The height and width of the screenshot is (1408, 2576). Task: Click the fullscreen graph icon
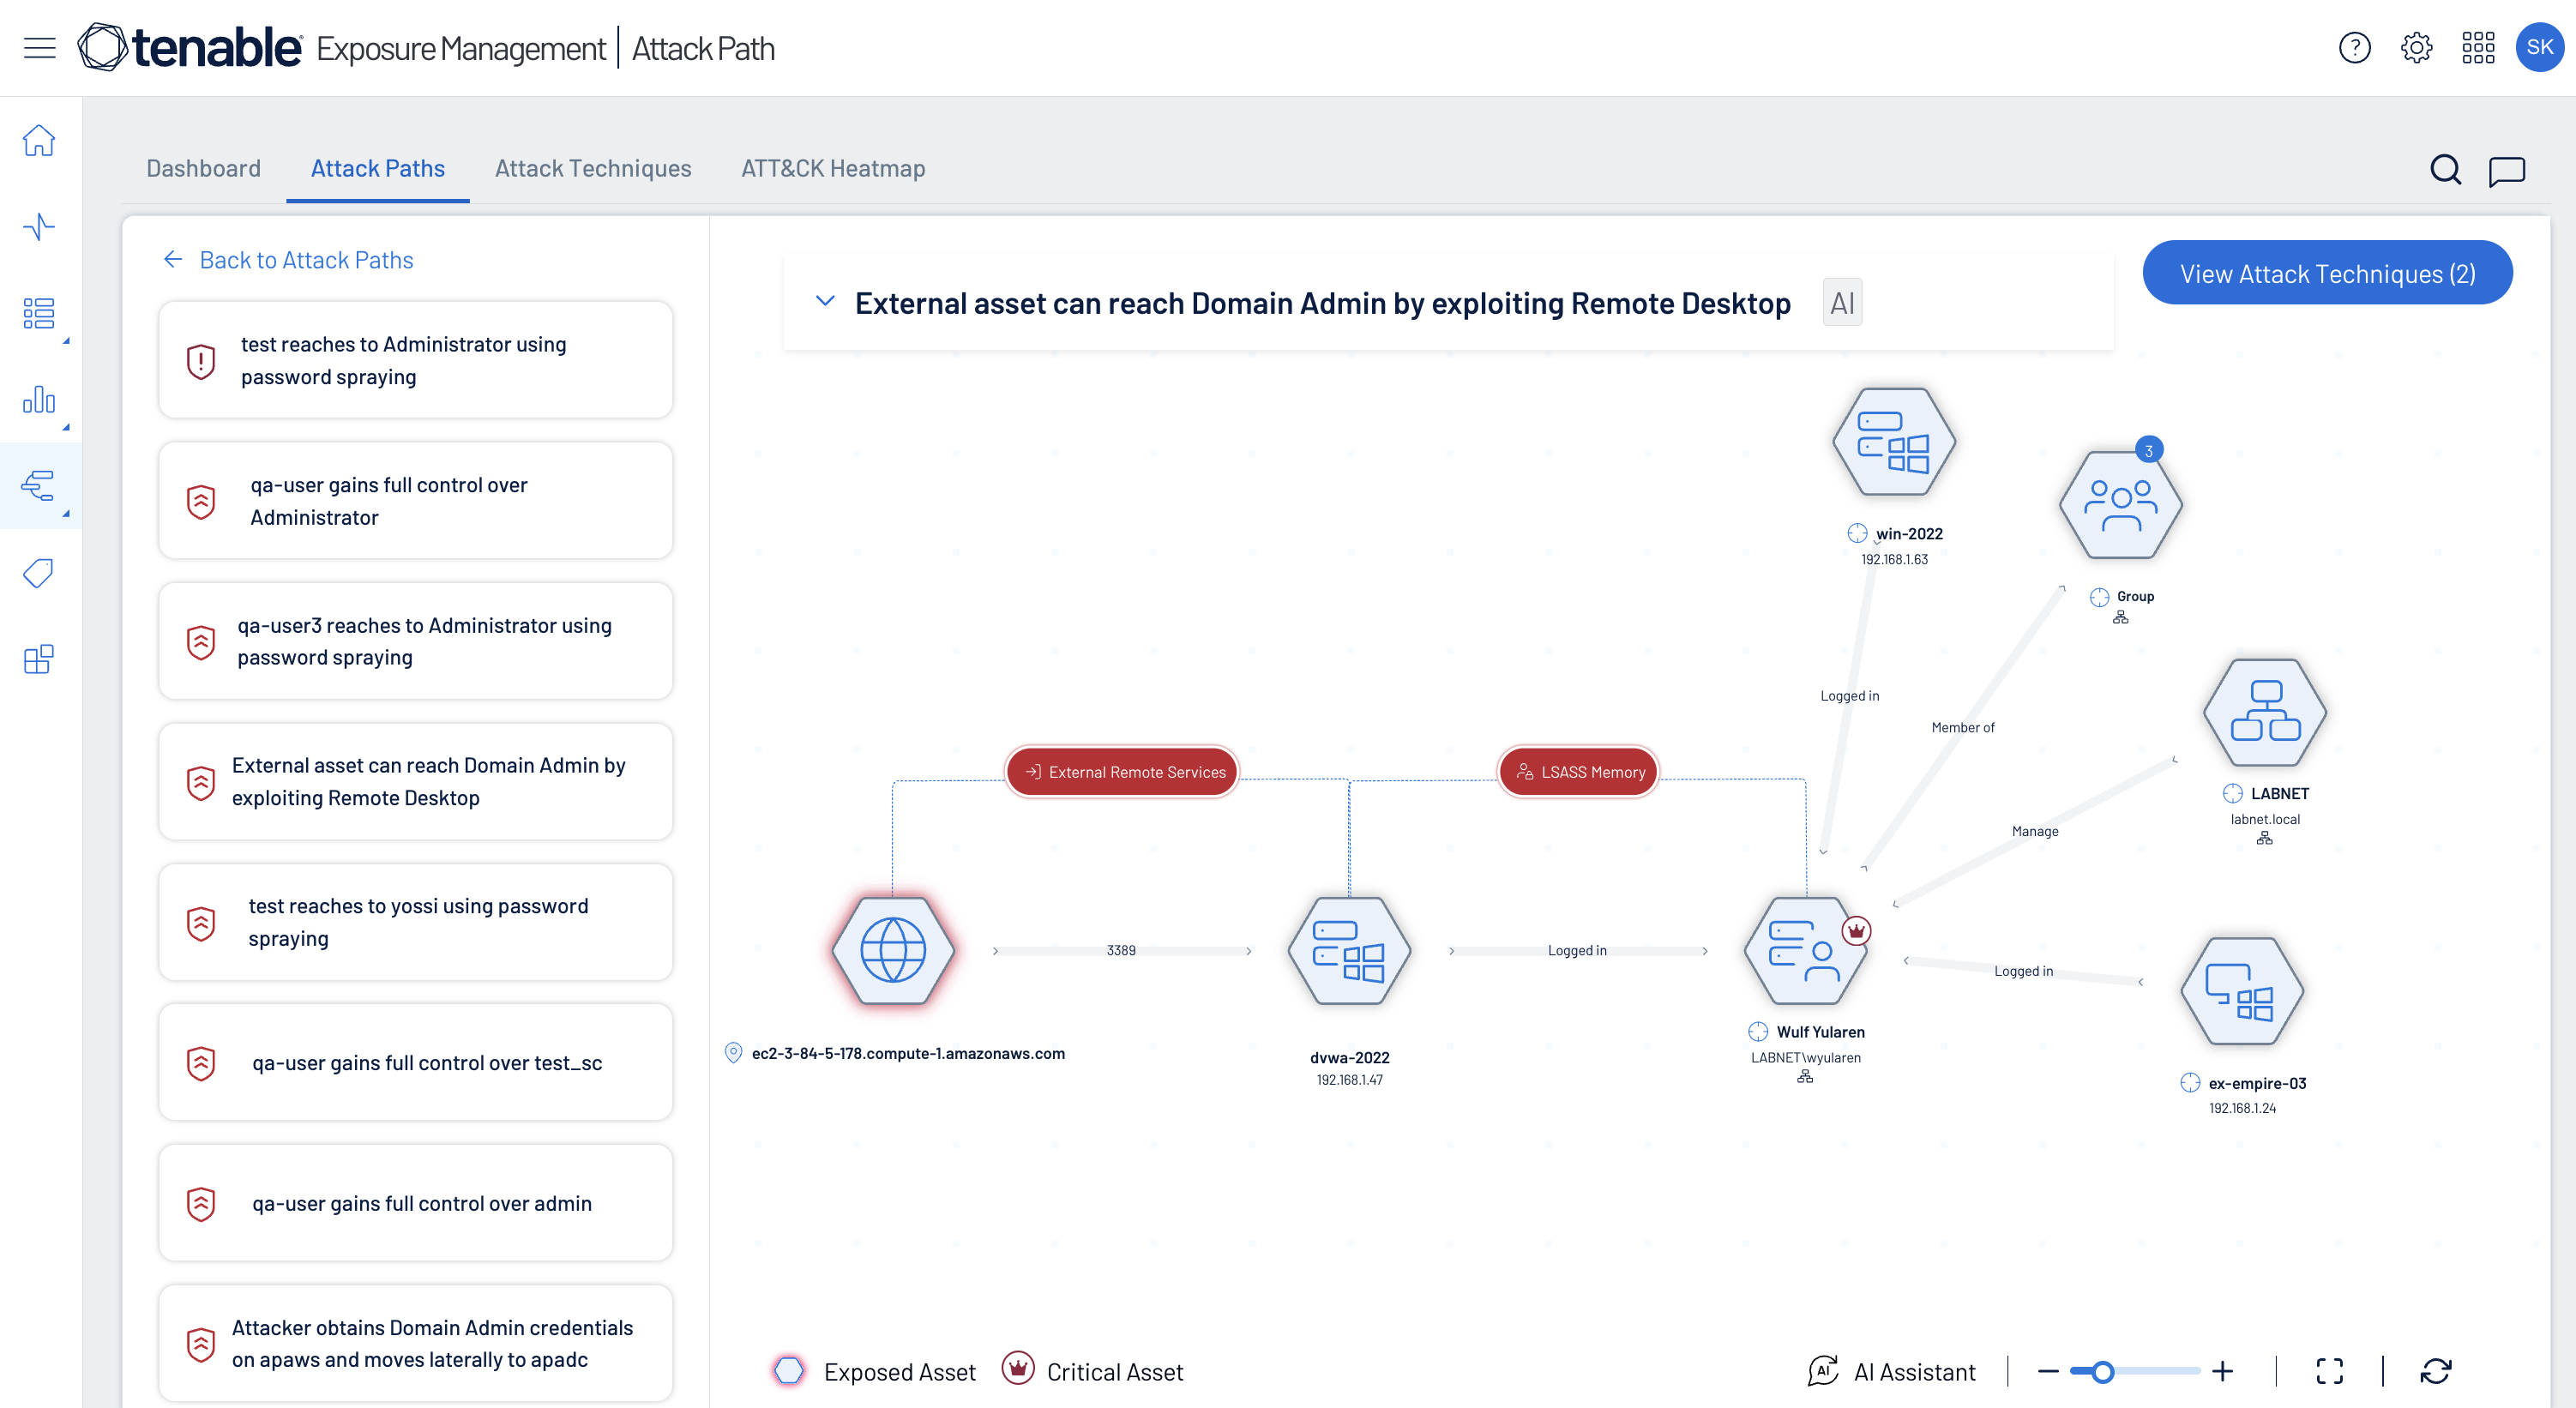(2329, 1371)
